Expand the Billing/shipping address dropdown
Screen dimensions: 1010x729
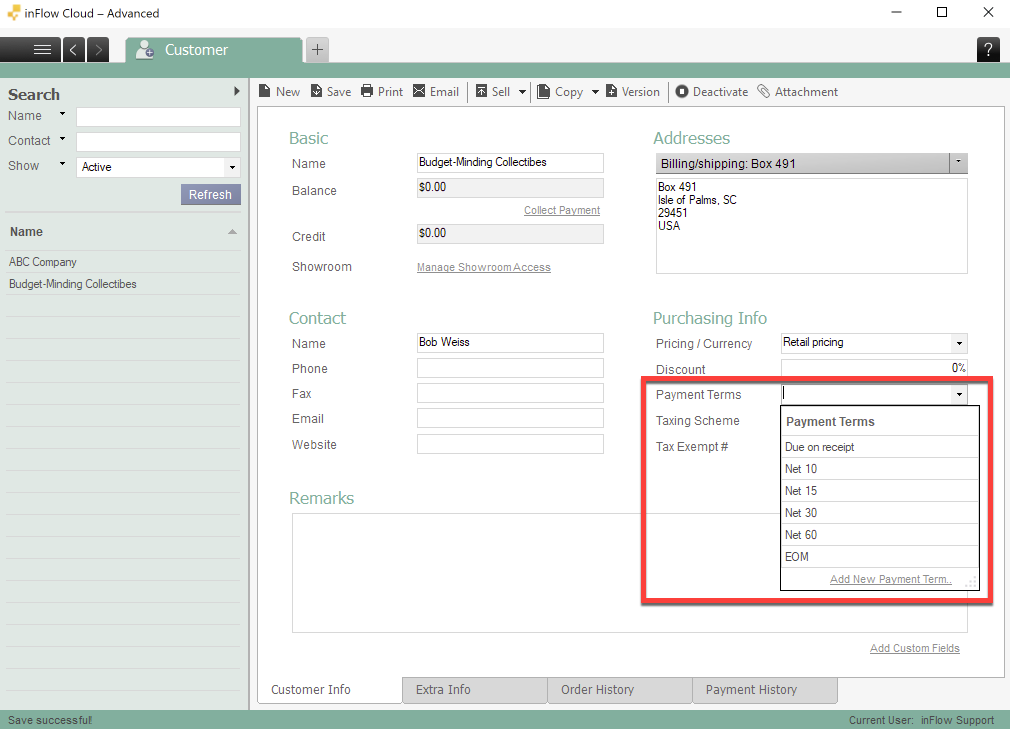(958, 163)
